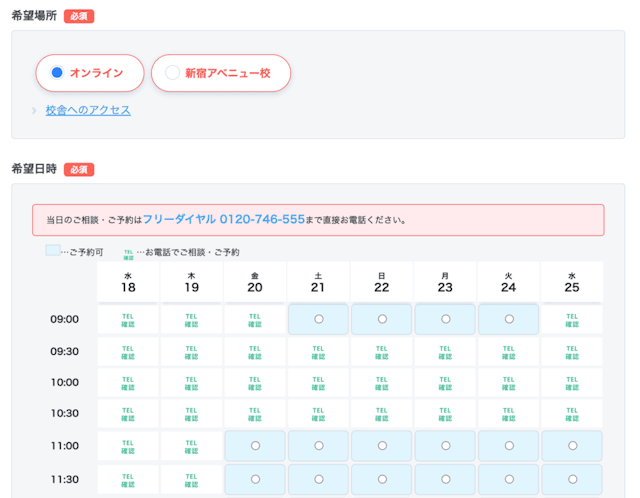Viewport: 640px width, 498px height.
Task: Select 09:00 slot on Saturday 21
Action: tap(318, 319)
